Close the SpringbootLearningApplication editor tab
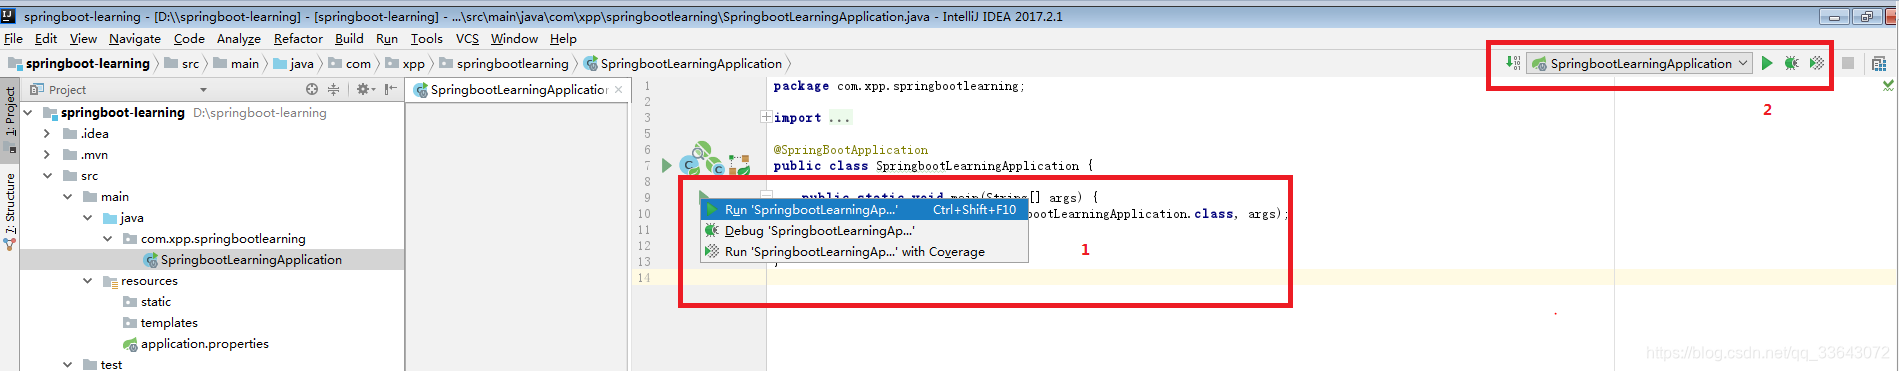 619,89
